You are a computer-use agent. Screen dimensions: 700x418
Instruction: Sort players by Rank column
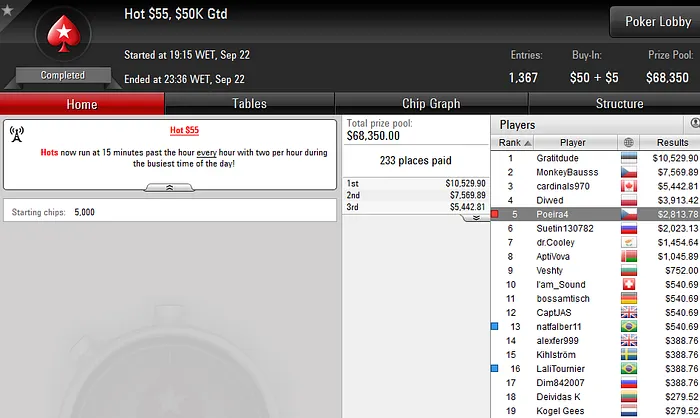(512, 142)
